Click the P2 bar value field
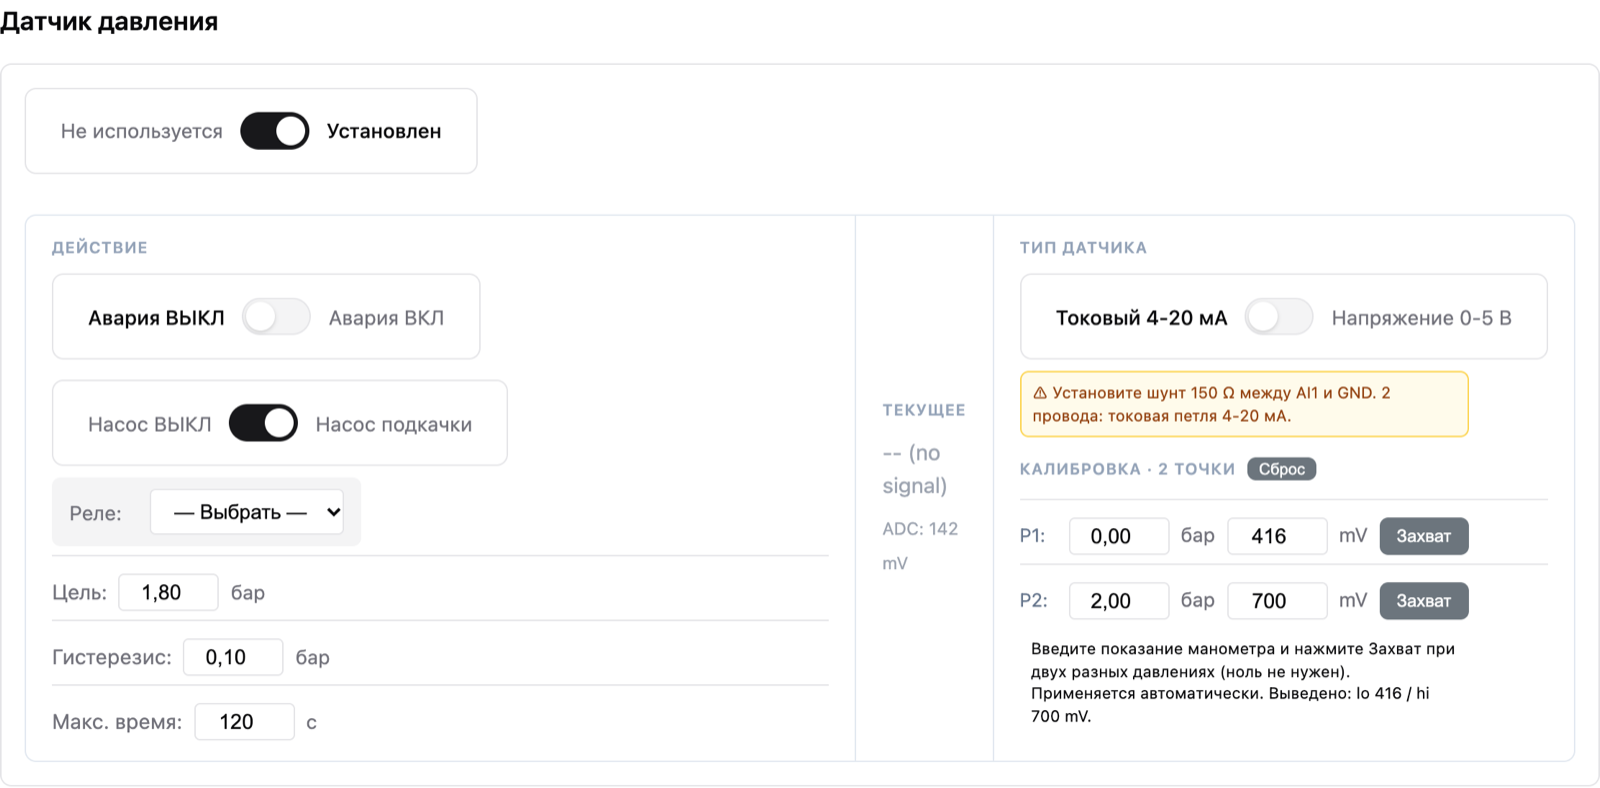Image resolution: width=1600 pixels, height=788 pixels. (1119, 601)
